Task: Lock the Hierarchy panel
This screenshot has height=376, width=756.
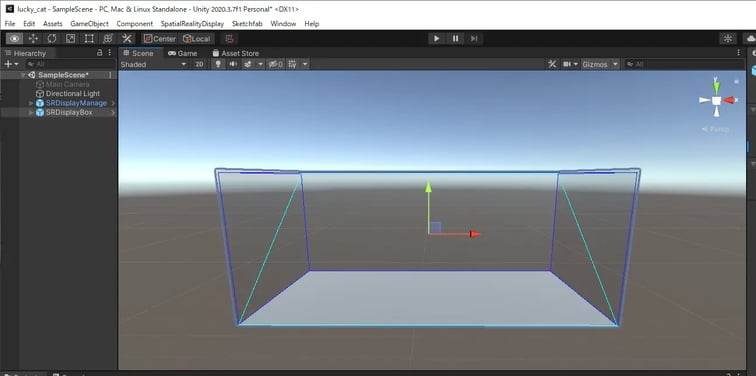Action: (100, 53)
